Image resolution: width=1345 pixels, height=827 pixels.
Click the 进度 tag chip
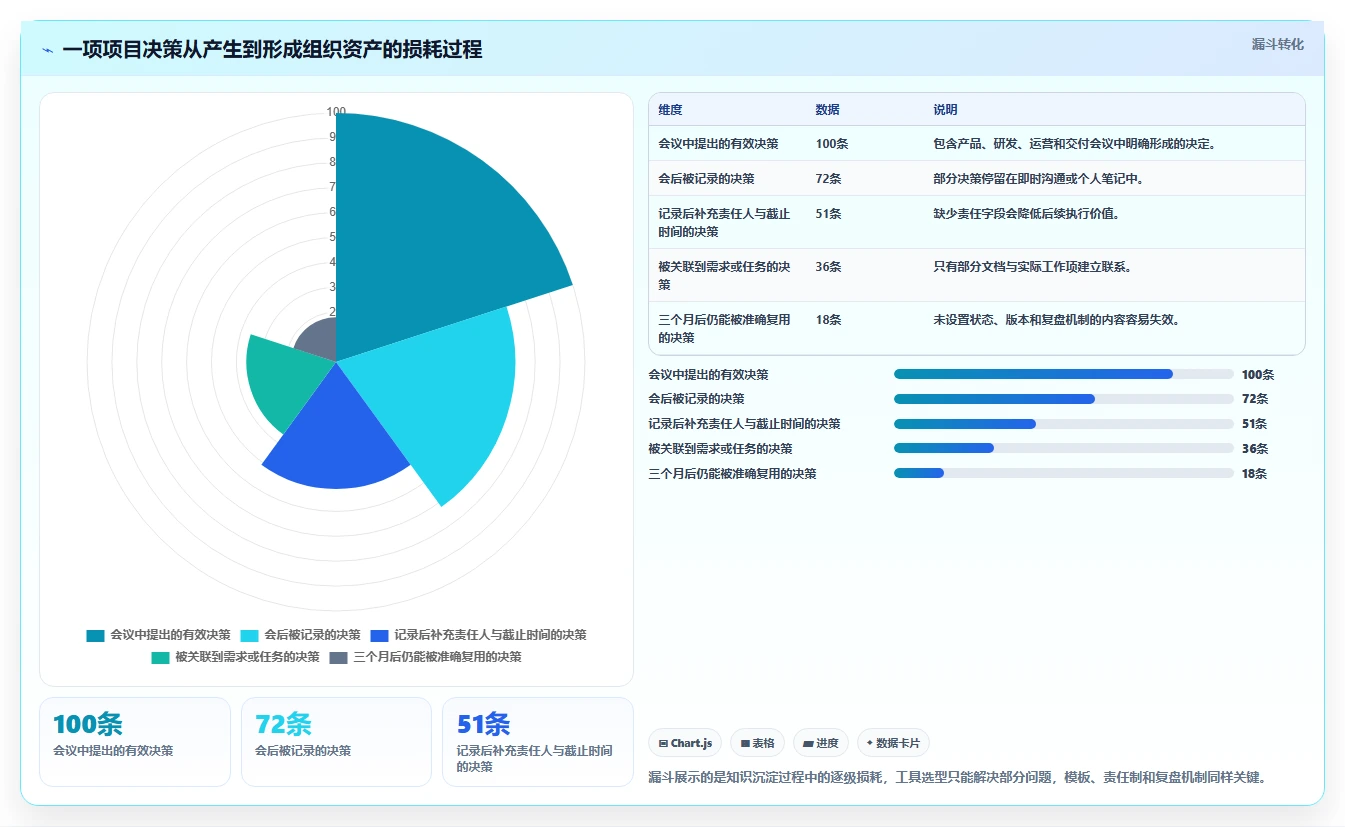[x=821, y=743]
